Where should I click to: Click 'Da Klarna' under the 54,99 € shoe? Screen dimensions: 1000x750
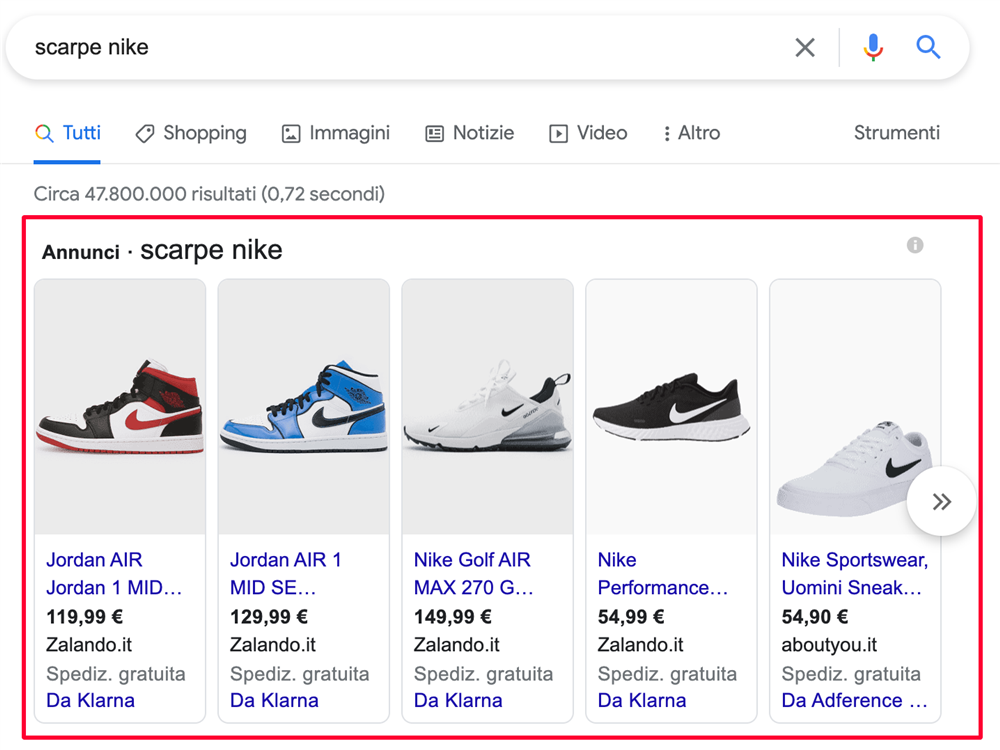[x=641, y=700]
